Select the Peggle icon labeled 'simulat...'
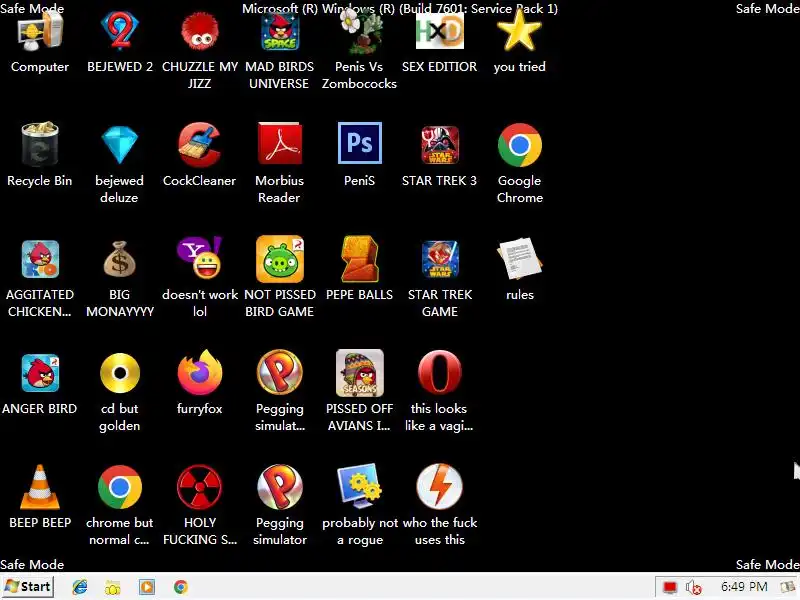This screenshot has height=600, width=800. 280,373
